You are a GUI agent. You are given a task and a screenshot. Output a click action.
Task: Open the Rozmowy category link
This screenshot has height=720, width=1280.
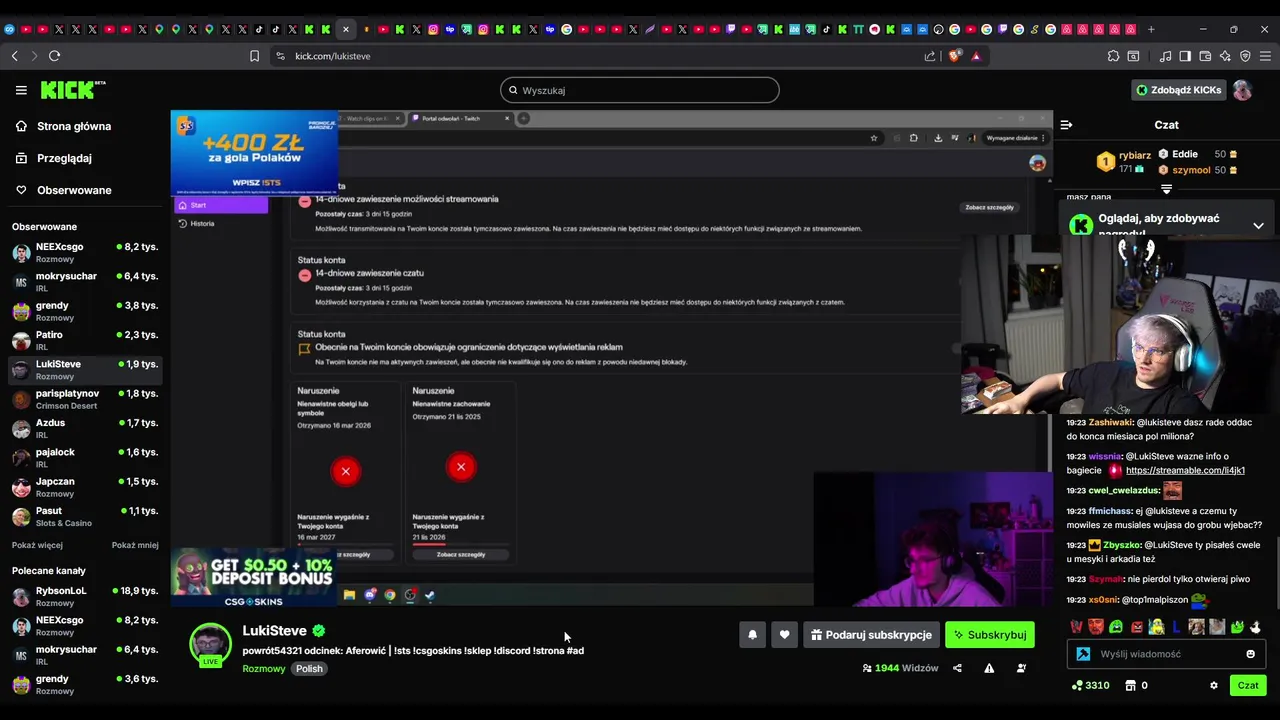pos(264,669)
